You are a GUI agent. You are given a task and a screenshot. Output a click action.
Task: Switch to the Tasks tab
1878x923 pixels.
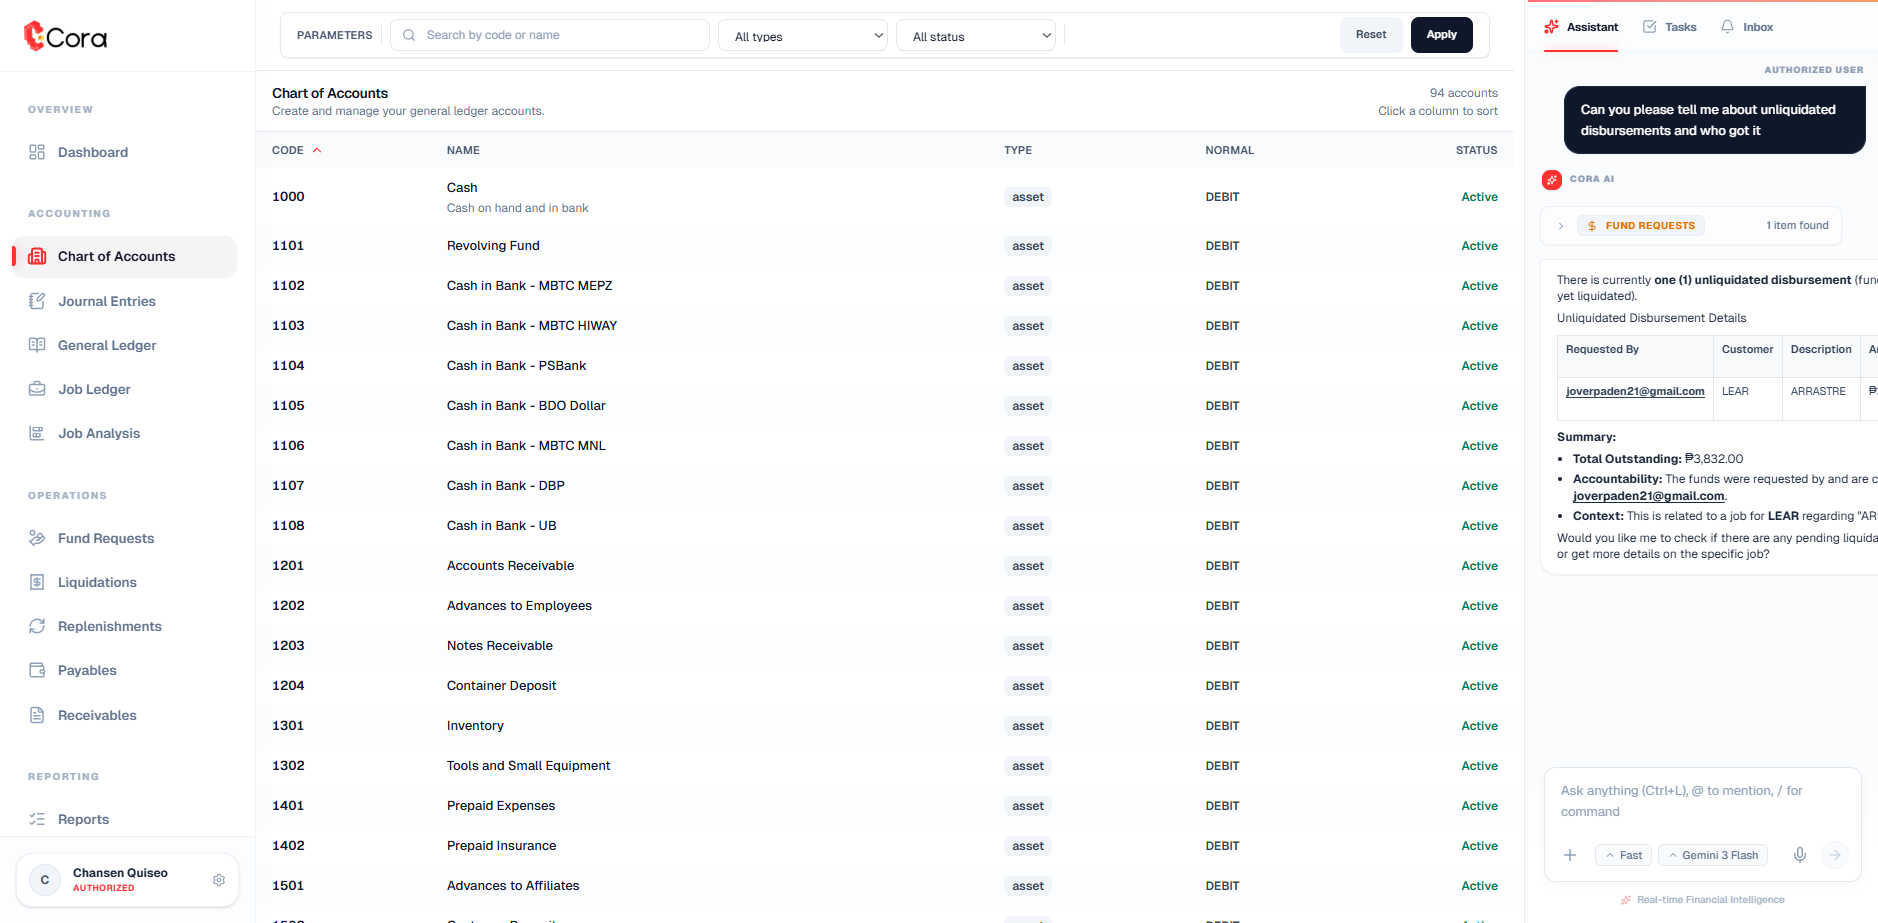tap(1670, 27)
